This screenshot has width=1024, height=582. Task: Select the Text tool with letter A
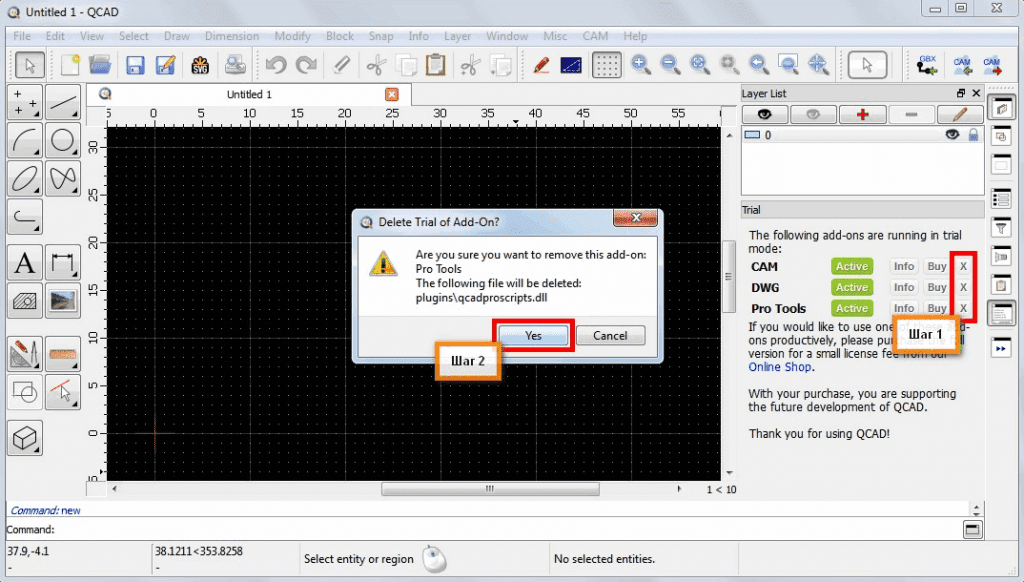(25, 263)
